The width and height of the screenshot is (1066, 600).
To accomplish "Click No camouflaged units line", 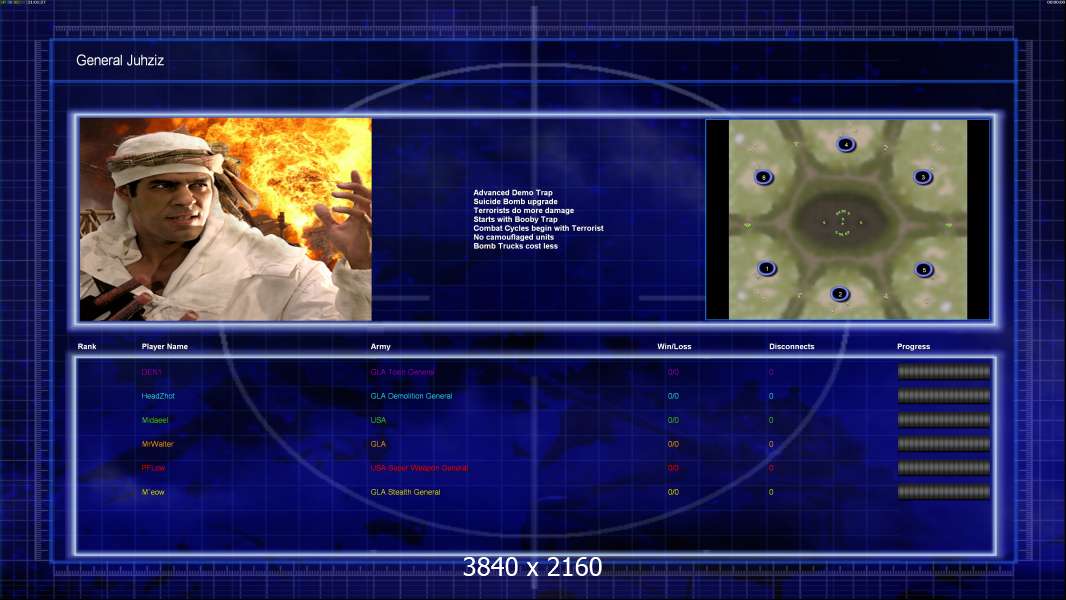I will pyautogui.click(x=513, y=237).
